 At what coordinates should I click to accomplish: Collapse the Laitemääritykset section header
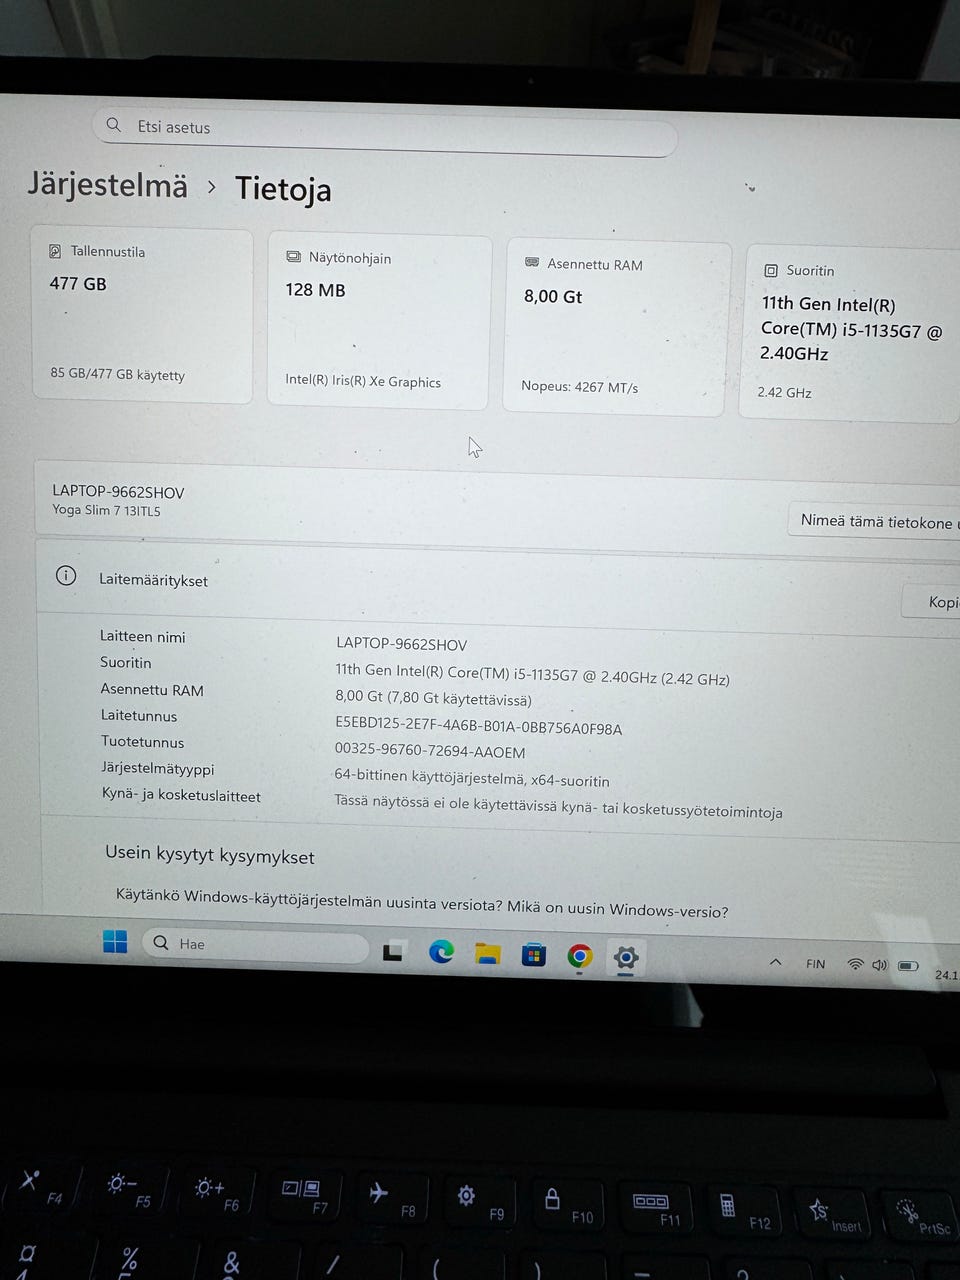point(498,590)
